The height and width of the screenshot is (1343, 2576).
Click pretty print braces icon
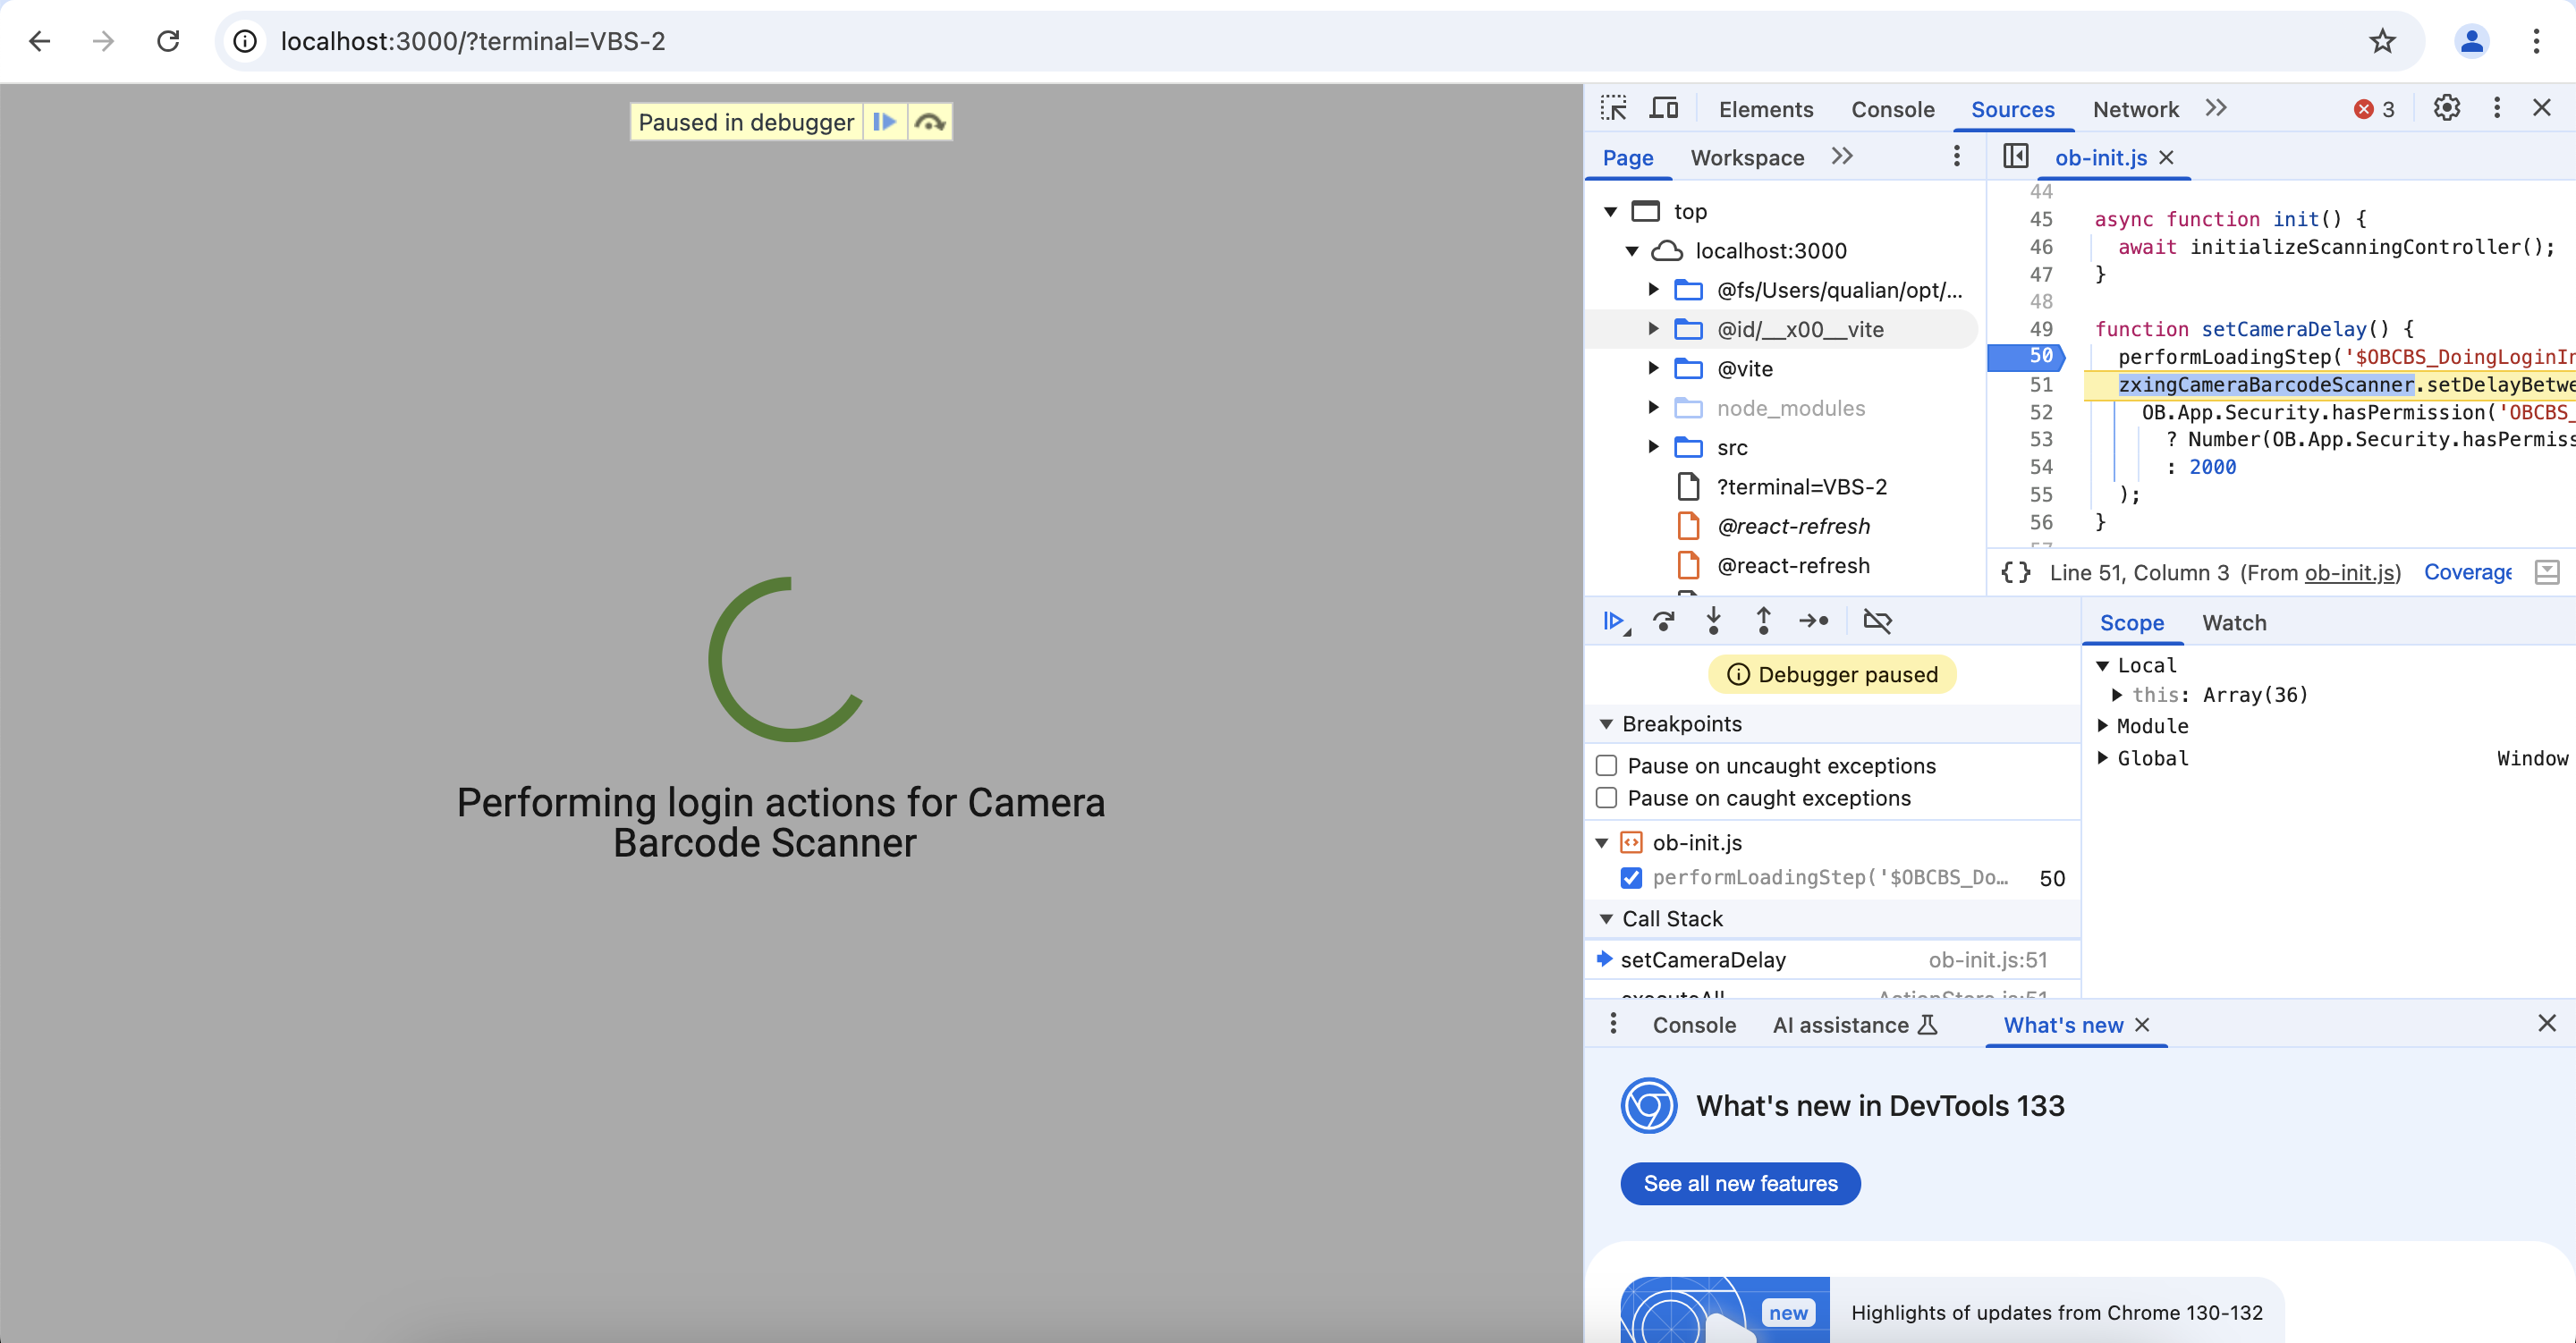(x=2015, y=572)
